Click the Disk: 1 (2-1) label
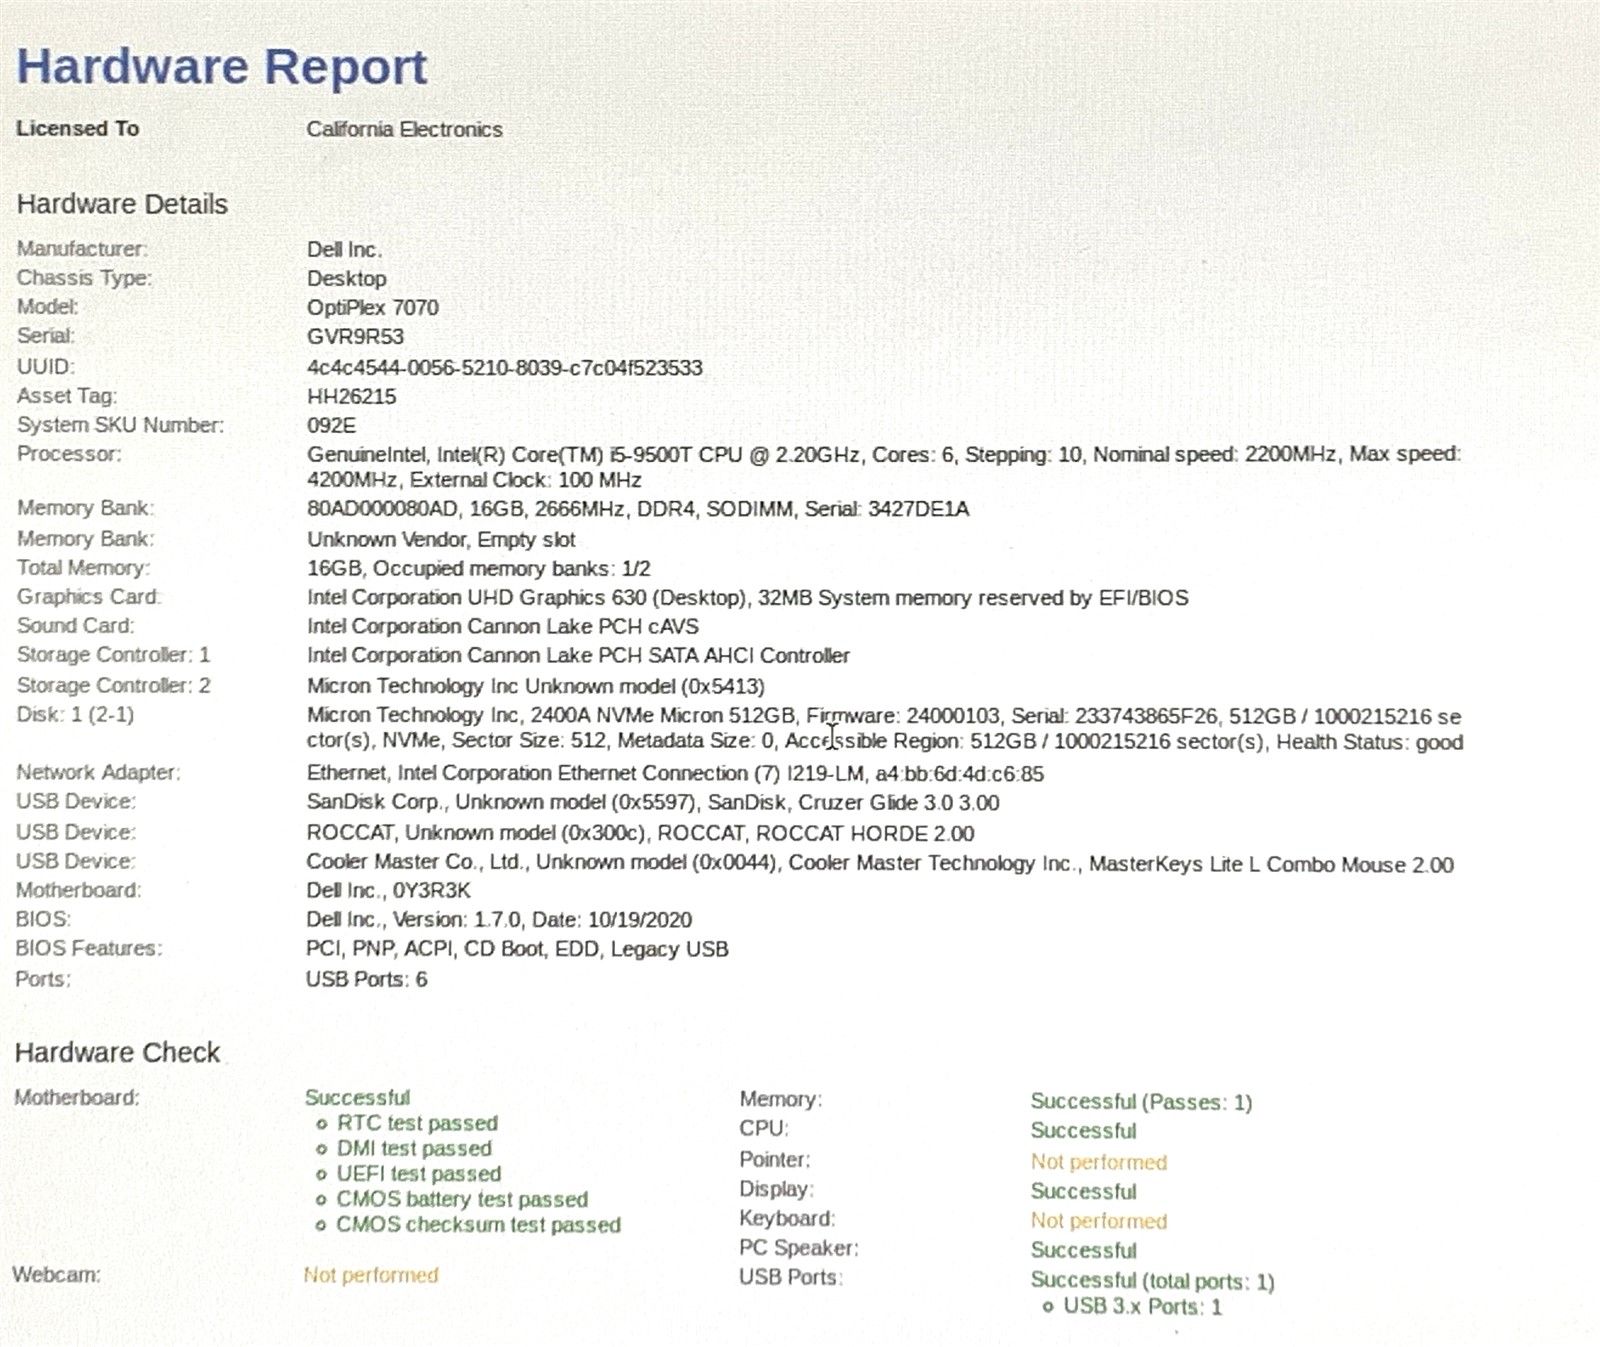 coord(75,715)
